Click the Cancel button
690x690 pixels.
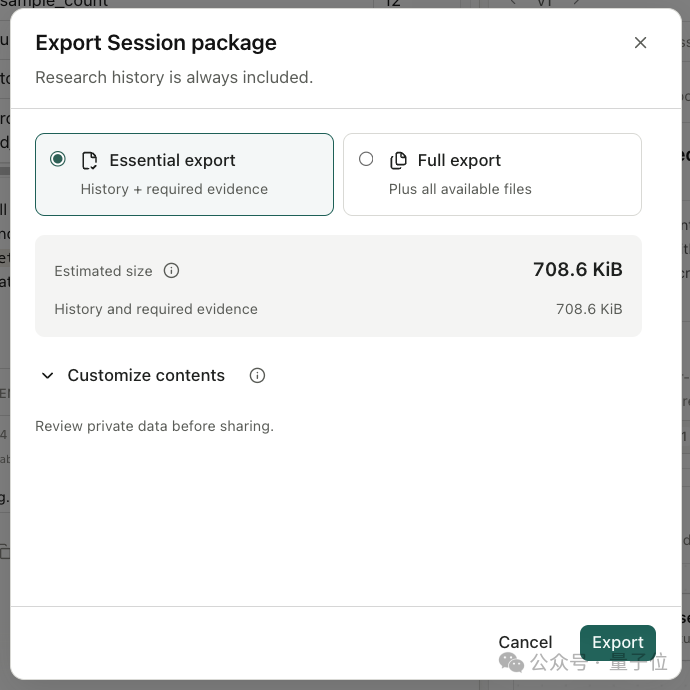(525, 642)
